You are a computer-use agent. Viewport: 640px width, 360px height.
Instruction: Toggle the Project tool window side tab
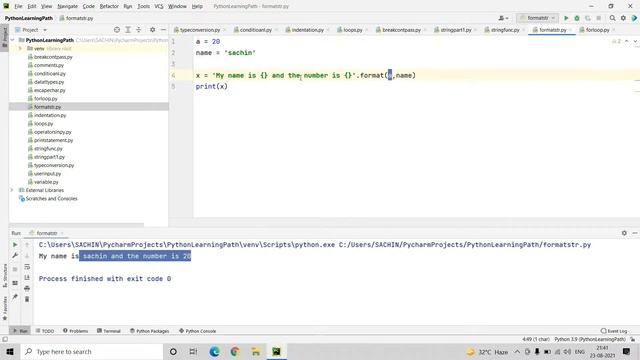[4, 36]
